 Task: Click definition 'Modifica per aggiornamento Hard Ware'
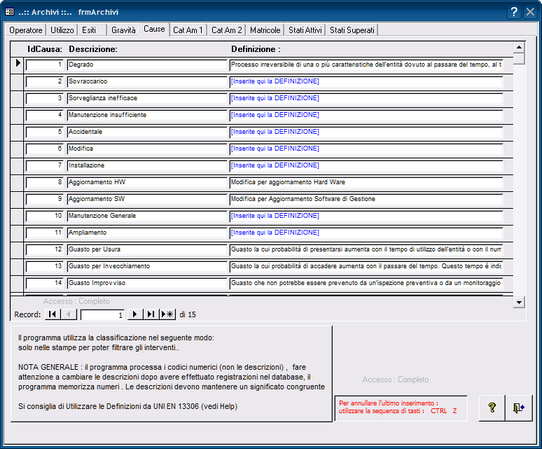pyautogui.click(x=366, y=183)
